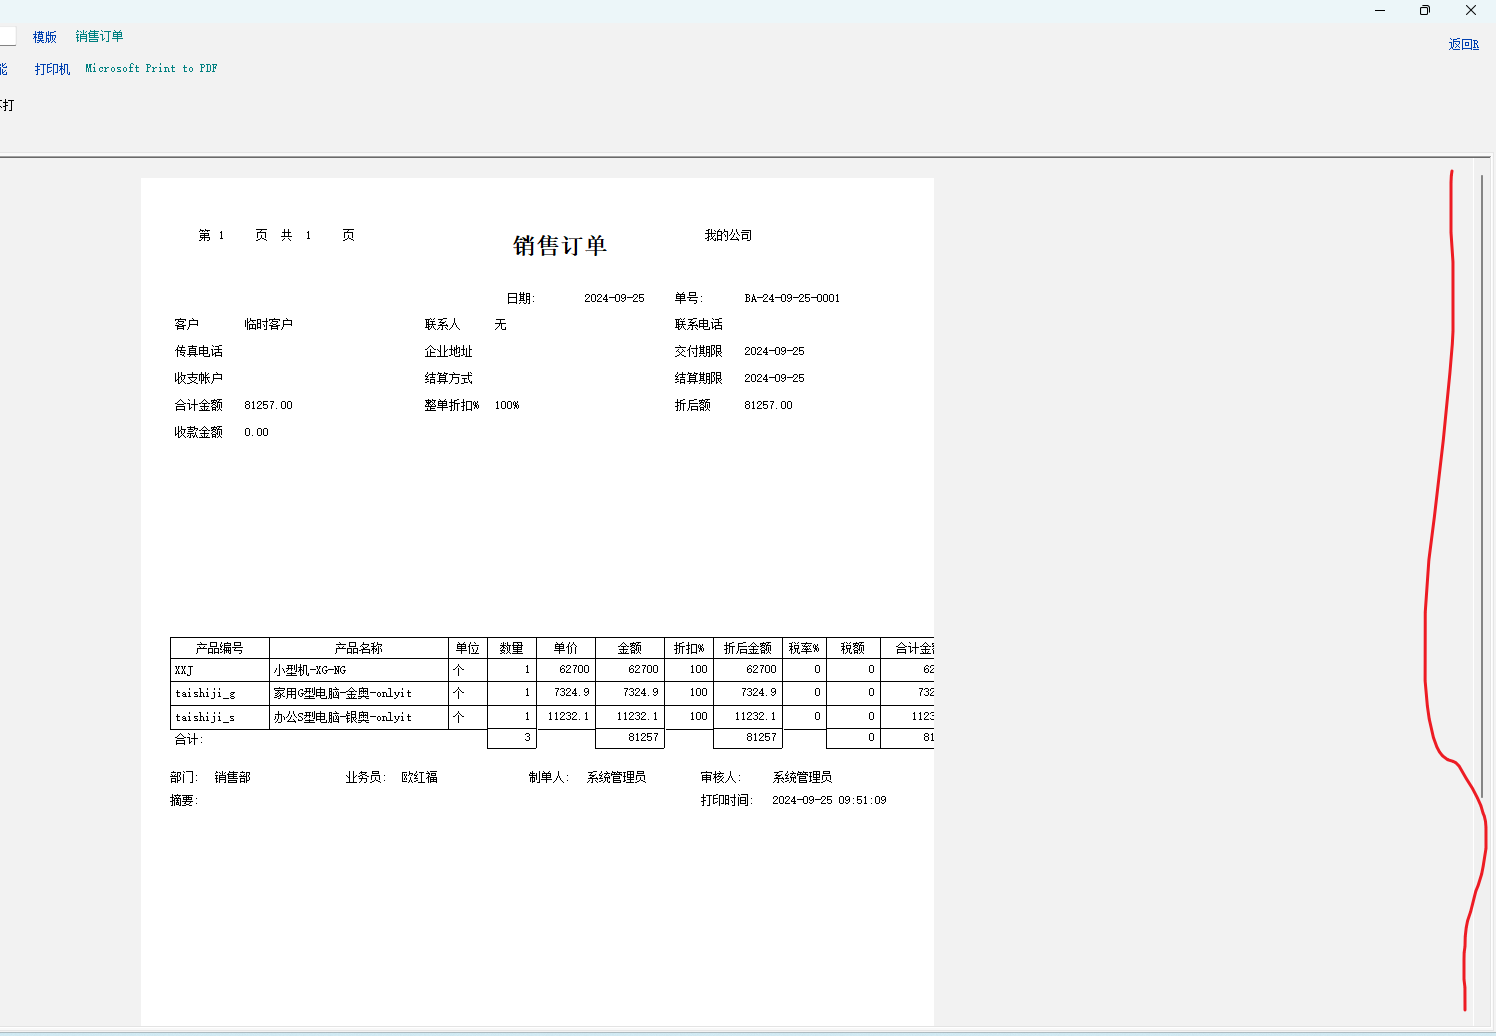Viewport: 1496px width, 1036px height.
Task: Select the 销售订单 template name
Action: tap(99, 37)
